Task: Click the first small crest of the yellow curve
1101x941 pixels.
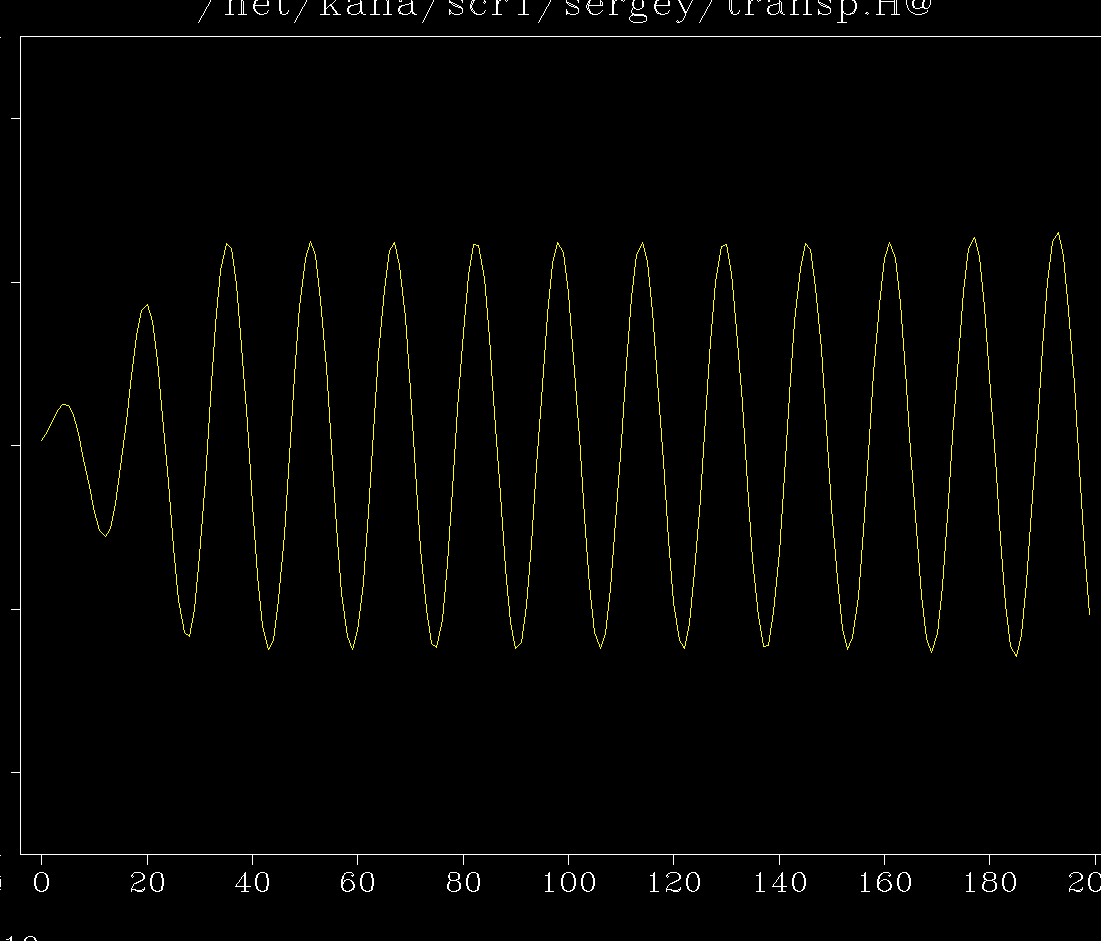Action: 65,404
